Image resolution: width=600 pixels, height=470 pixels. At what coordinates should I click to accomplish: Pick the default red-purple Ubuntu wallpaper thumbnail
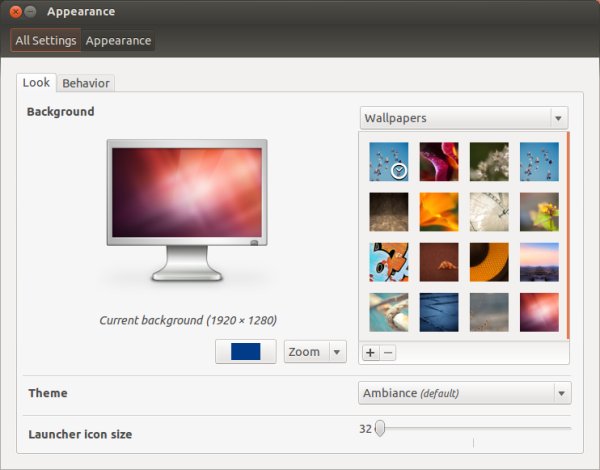point(539,312)
